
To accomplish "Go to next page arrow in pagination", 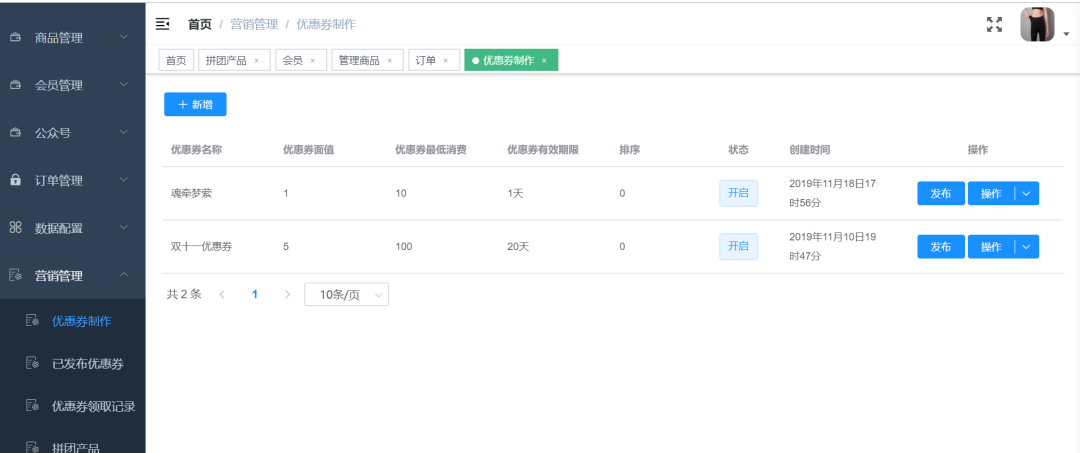I will (287, 295).
